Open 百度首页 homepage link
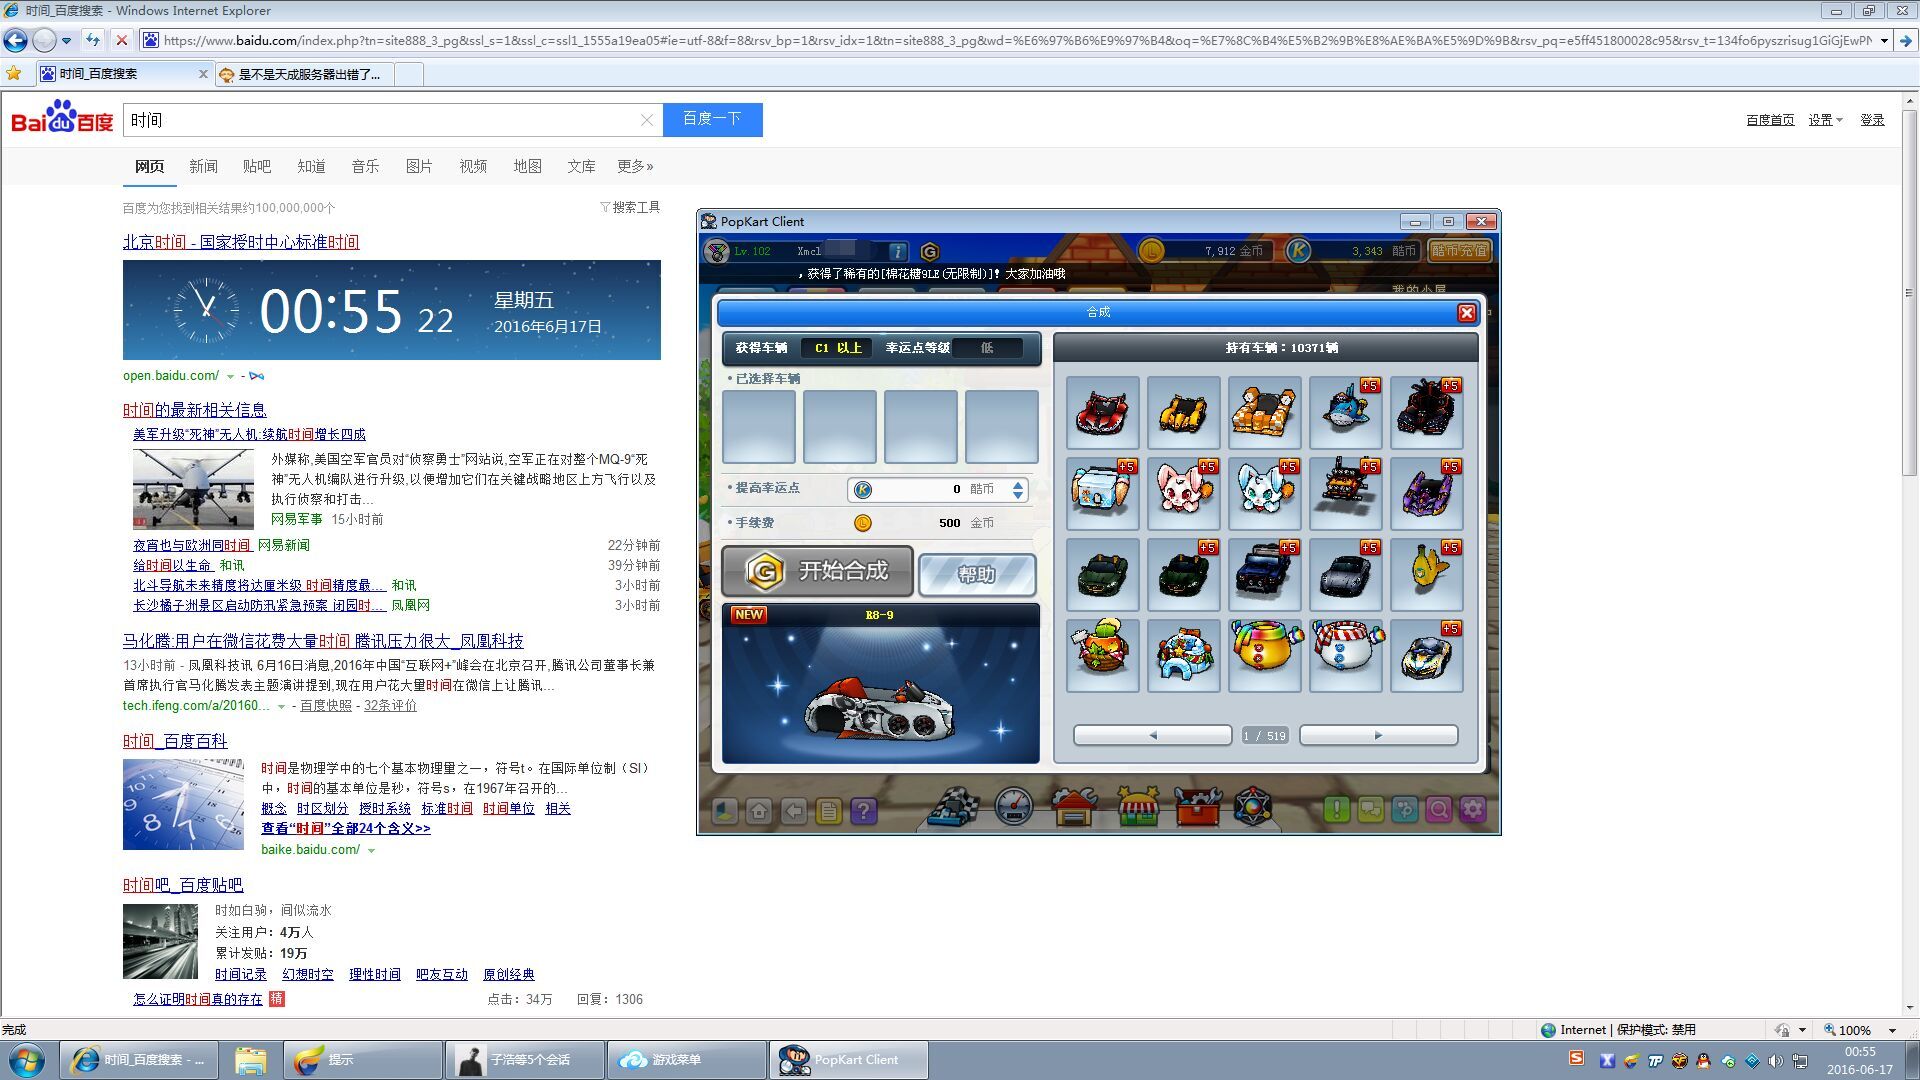1920x1080 pixels. [1770, 120]
